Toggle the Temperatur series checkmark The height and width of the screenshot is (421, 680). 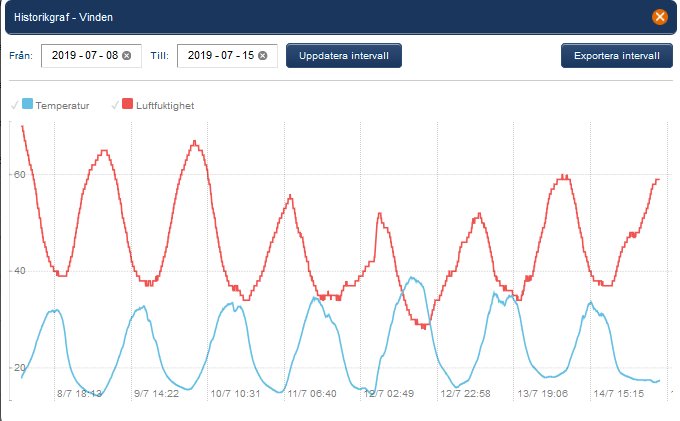coord(14,104)
